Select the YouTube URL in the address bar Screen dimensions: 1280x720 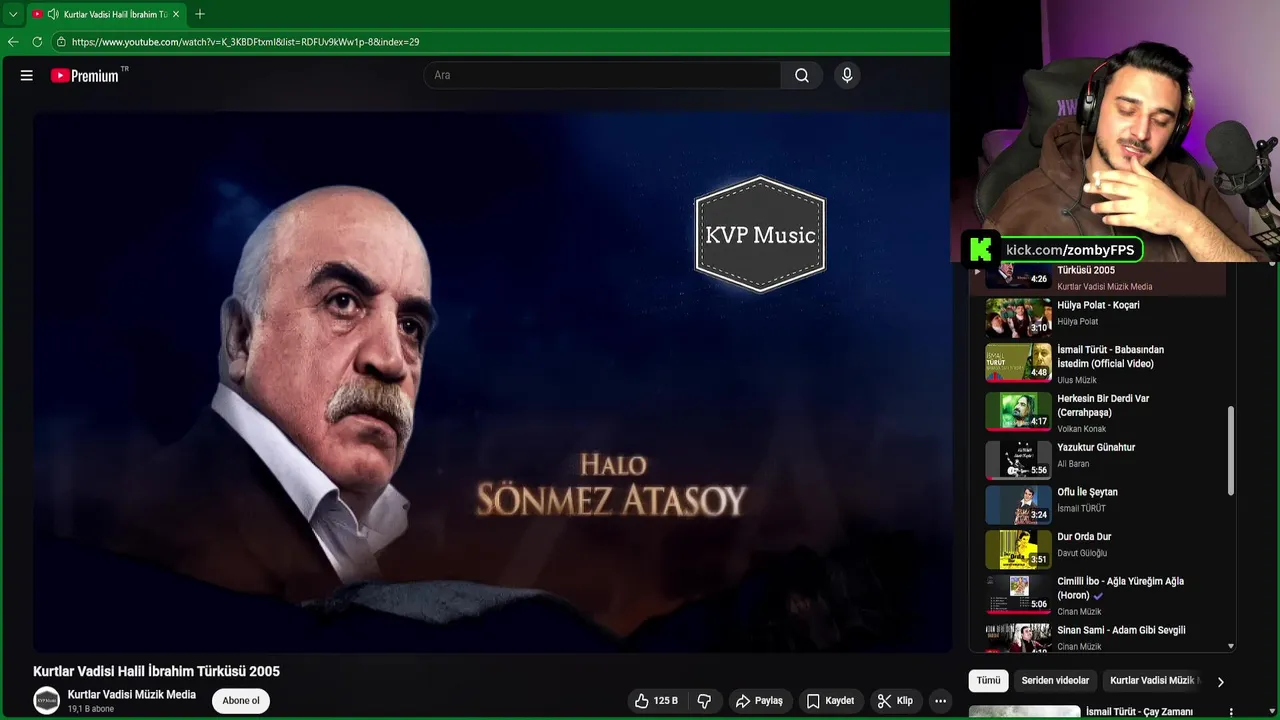coord(245,42)
